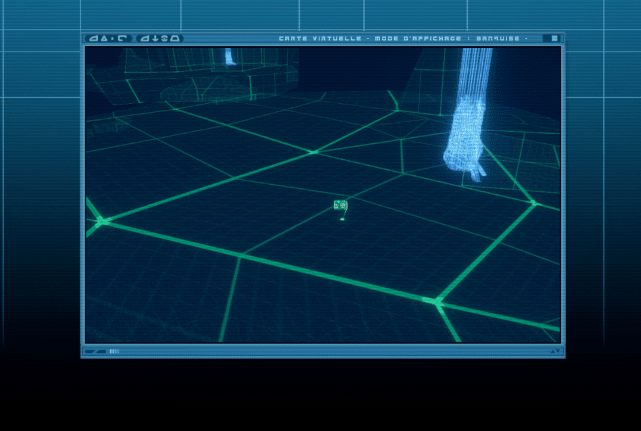Image resolution: width=641 pixels, height=431 pixels.
Task: Click the first glyph group in title bar
Action: [108, 39]
